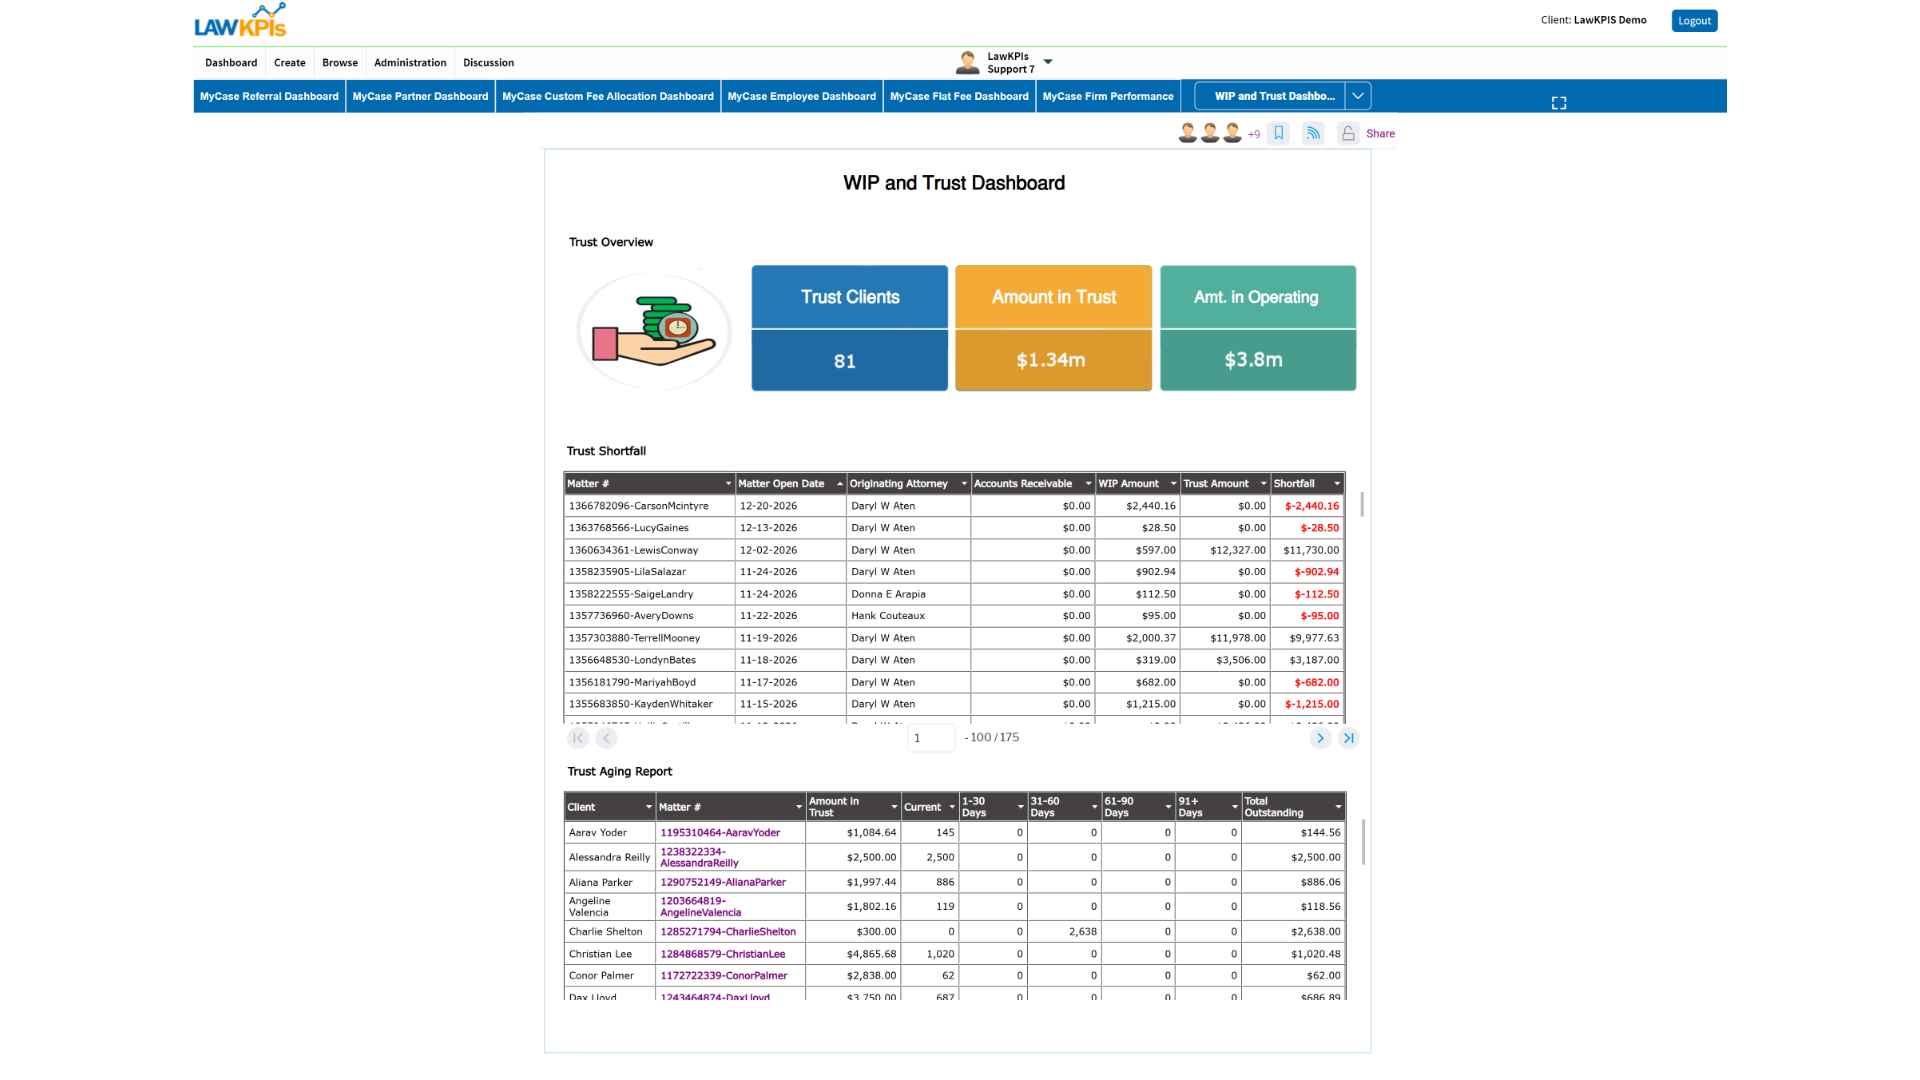Click the Logout button
The height and width of the screenshot is (1080, 1920).
point(1694,20)
